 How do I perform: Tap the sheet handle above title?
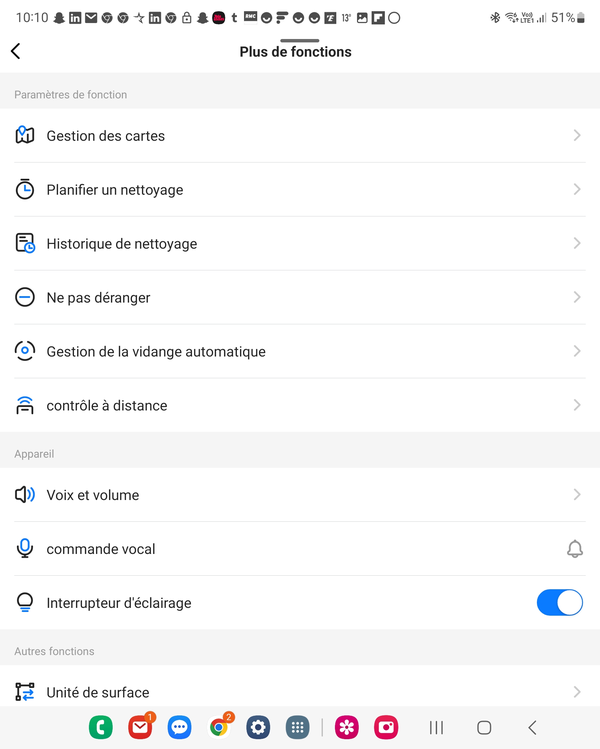point(300,41)
